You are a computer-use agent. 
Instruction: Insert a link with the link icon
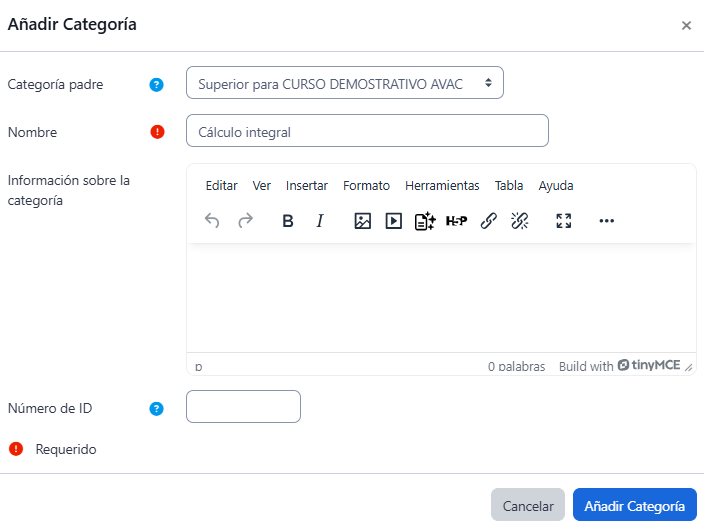(488, 221)
